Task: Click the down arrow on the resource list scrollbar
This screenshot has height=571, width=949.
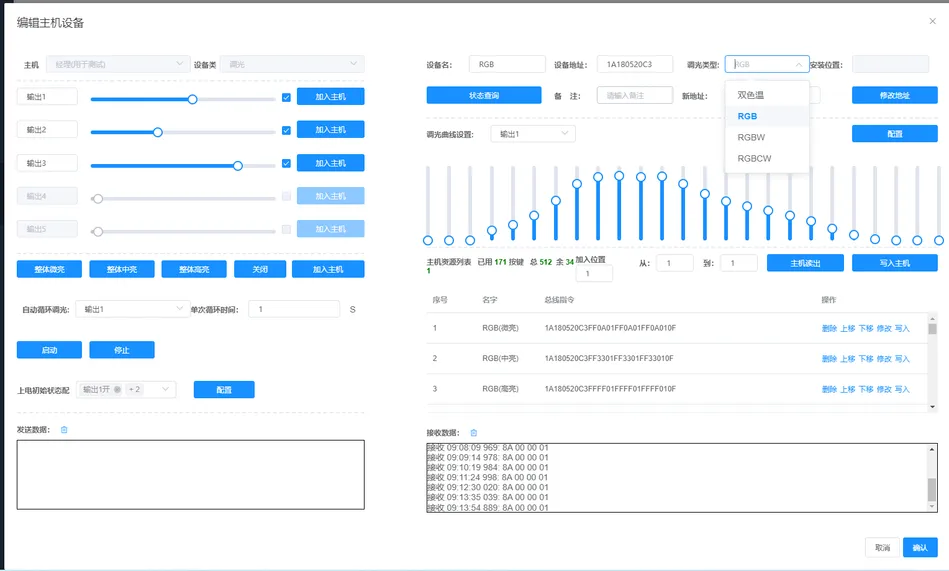Action: point(932,406)
